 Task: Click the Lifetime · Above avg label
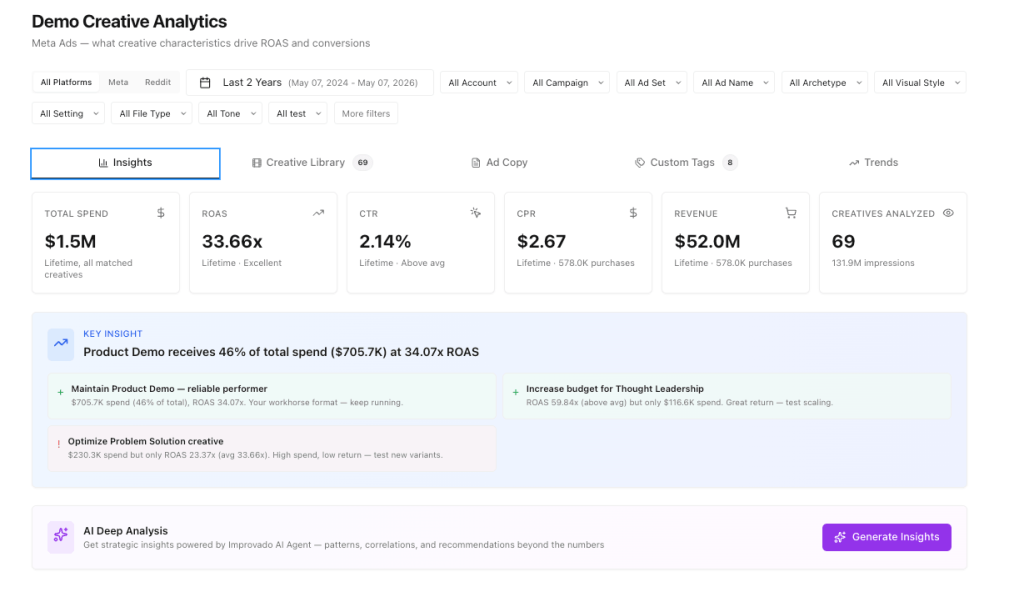[402, 263]
